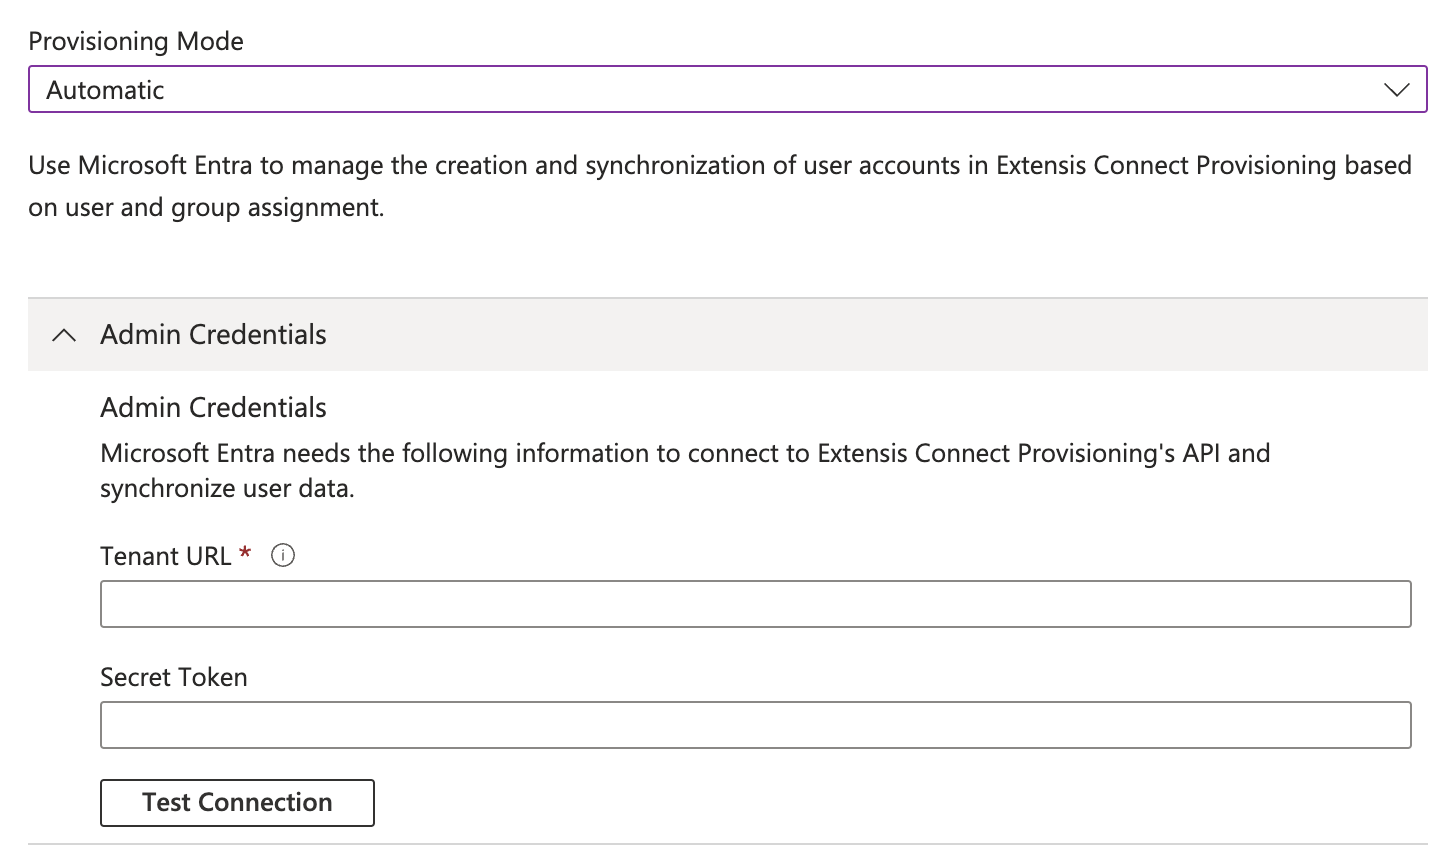Click the red required asterisk beside Tenant URL
The width and height of the screenshot is (1456, 864).
246,553
